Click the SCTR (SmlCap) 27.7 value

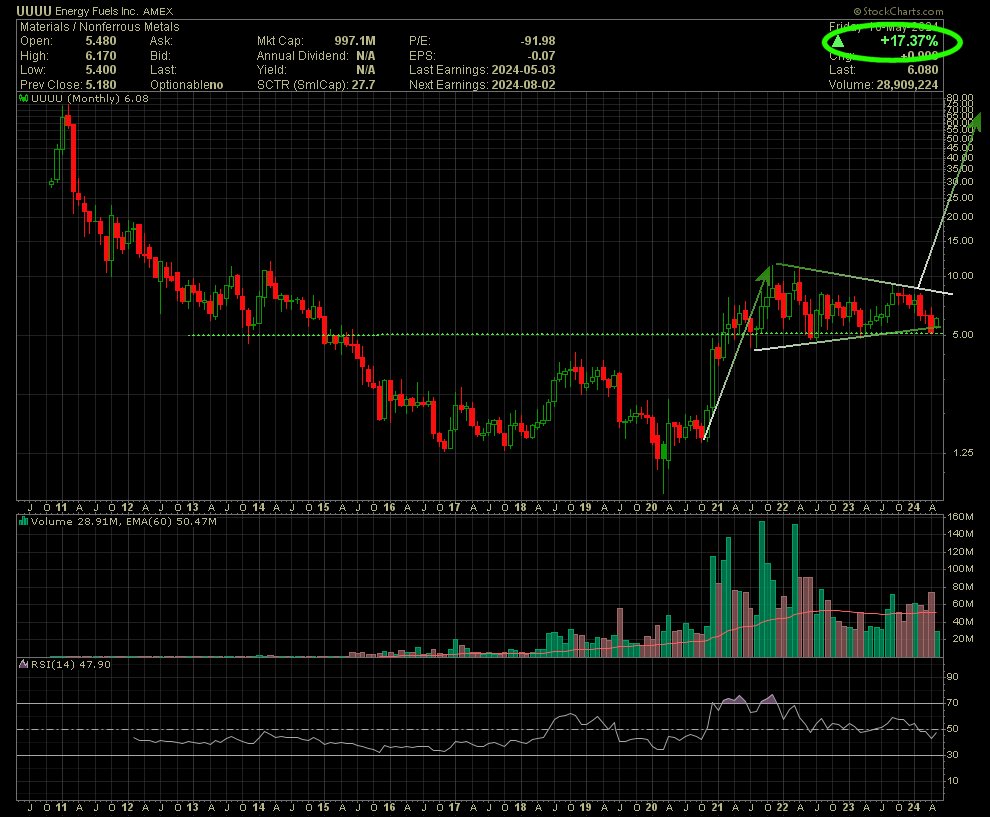[x=364, y=85]
